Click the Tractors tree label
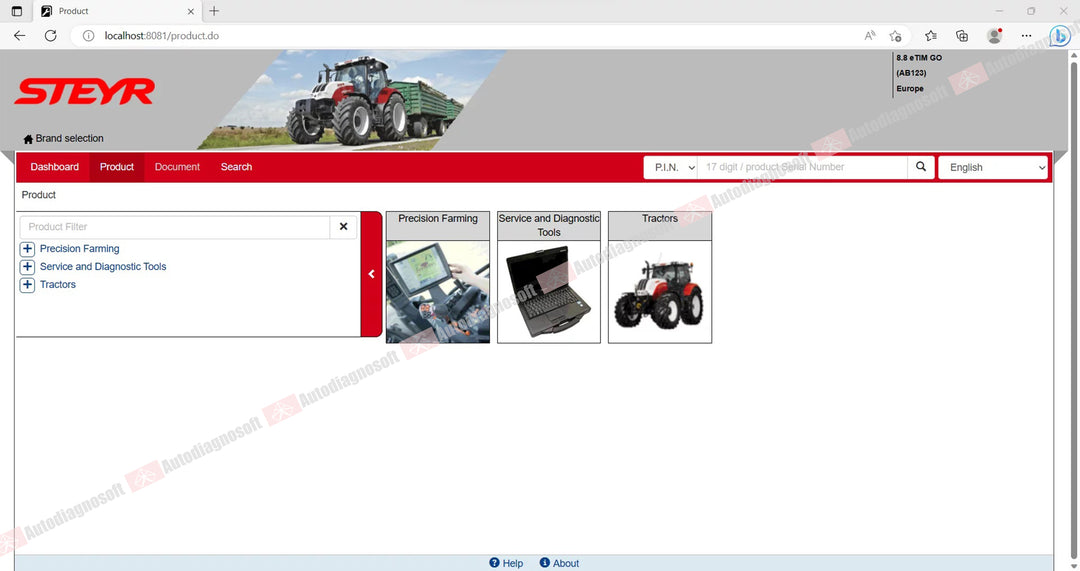 pos(58,284)
